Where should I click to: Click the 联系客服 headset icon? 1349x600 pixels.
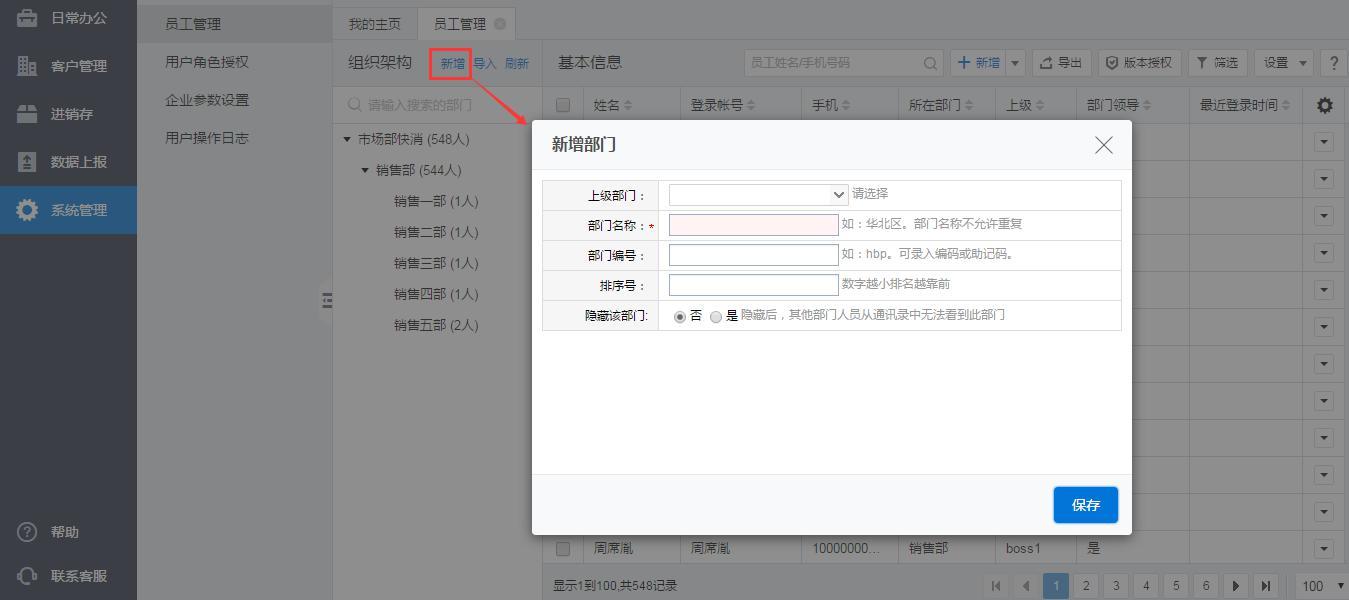tap(27, 576)
